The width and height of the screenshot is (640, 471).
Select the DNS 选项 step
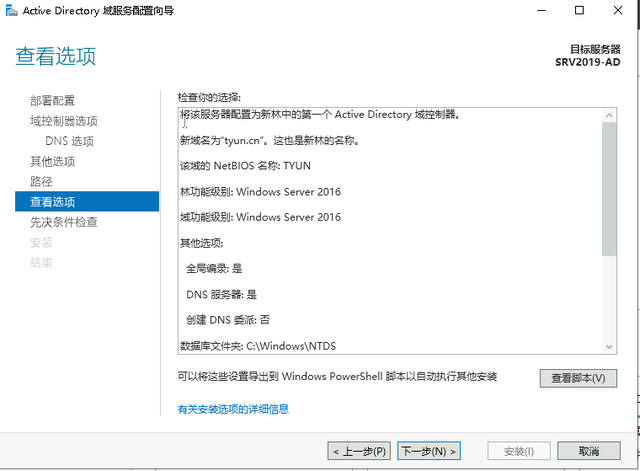(x=69, y=141)
